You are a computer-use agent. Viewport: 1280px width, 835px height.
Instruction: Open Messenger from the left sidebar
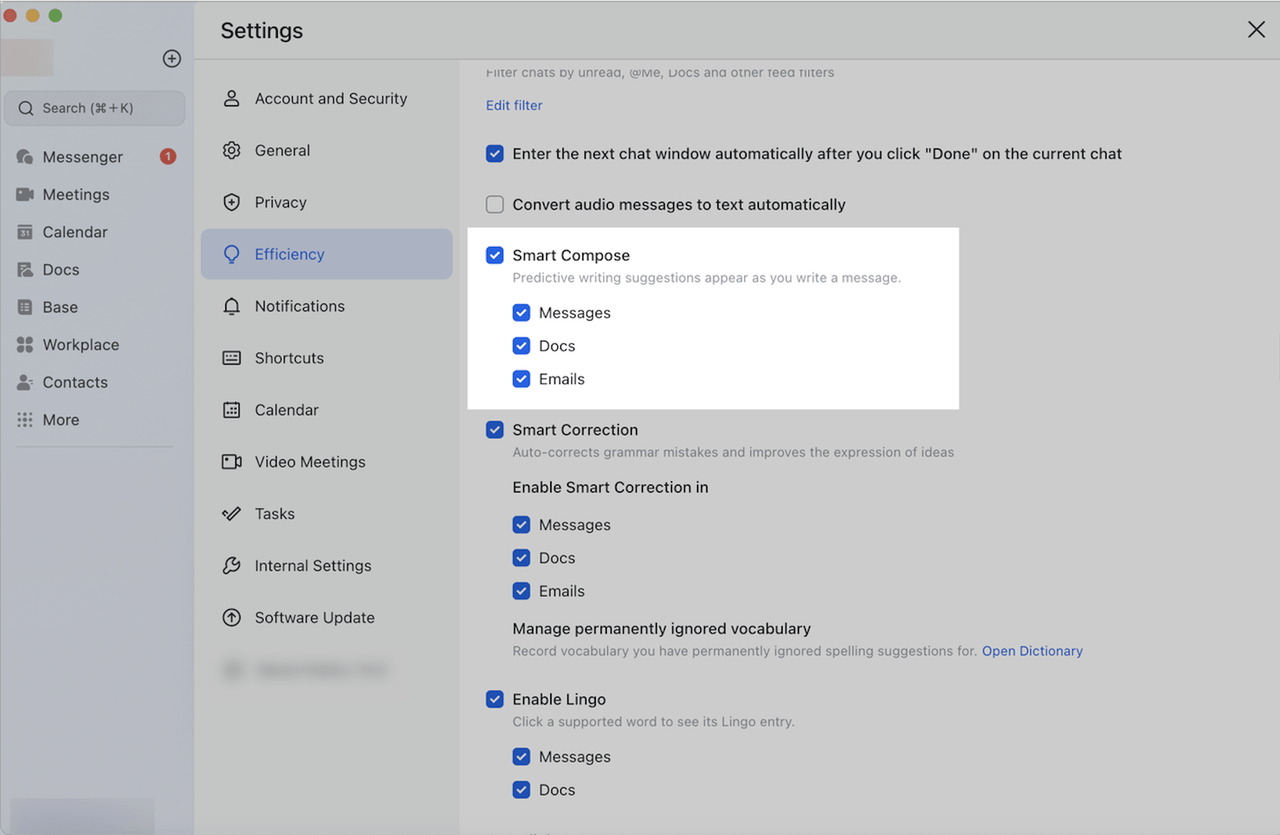coord(82,157)
